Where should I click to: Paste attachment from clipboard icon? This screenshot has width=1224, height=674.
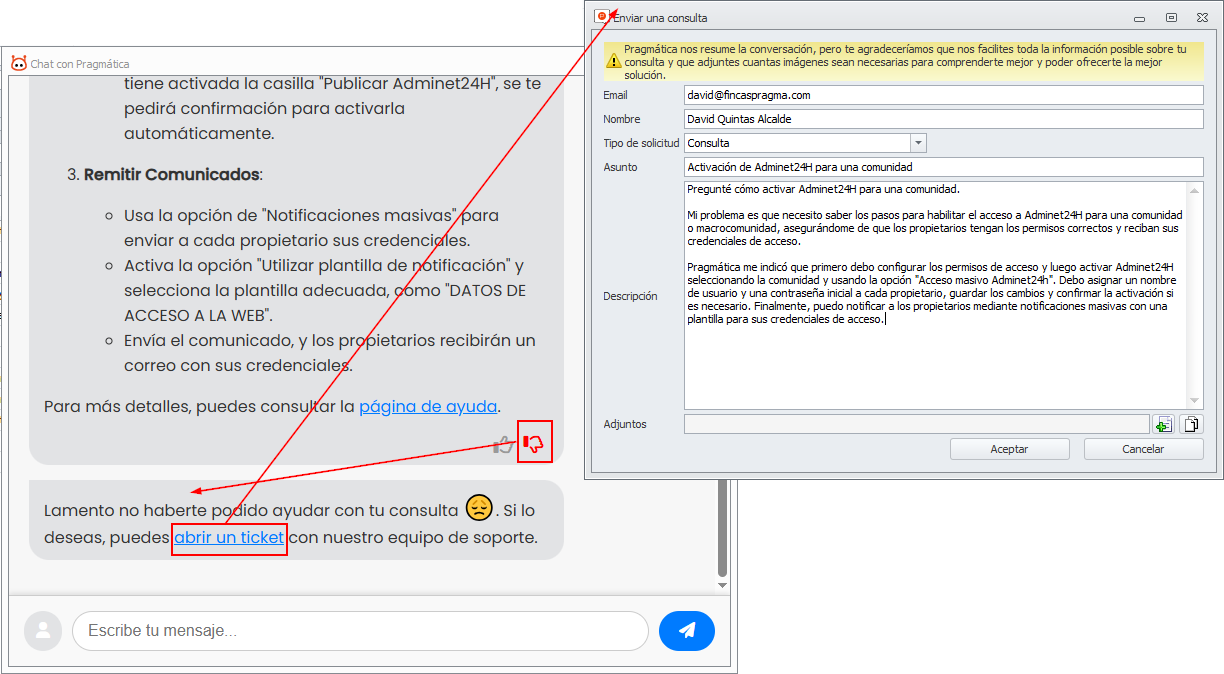pos(1191,425)
